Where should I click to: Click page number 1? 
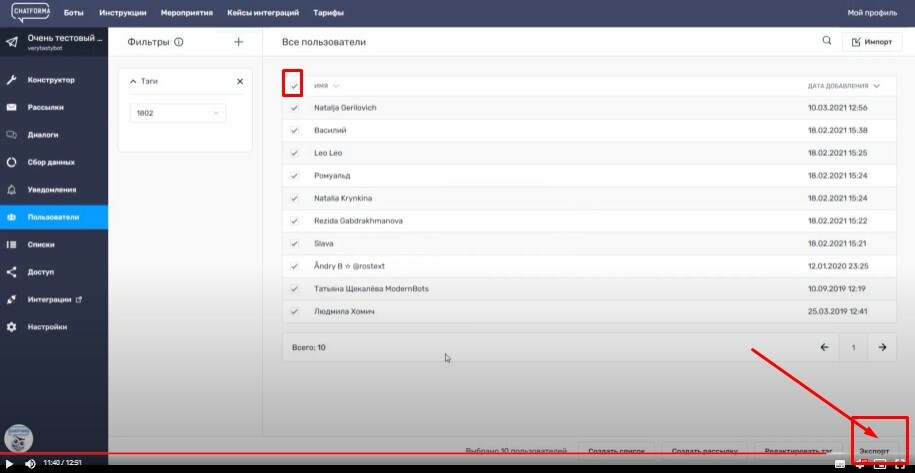point(853,347)
